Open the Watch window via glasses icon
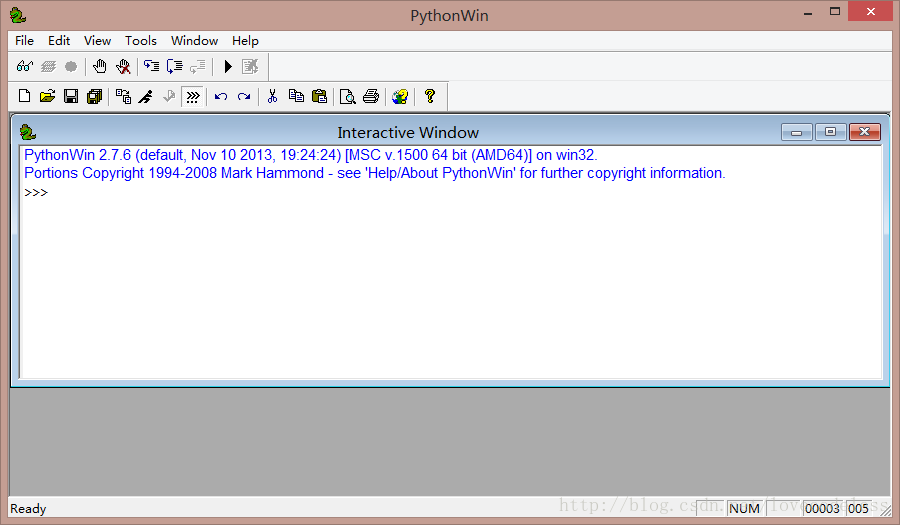The width and height of the screenshot is (900, 525). (25, 67)
